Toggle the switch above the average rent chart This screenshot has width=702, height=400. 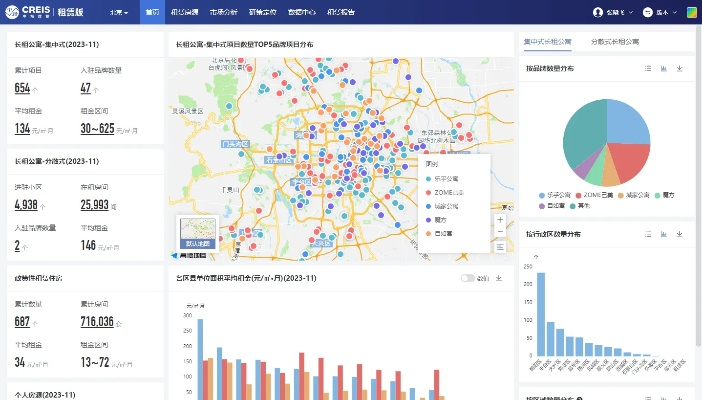pos(467,278)
